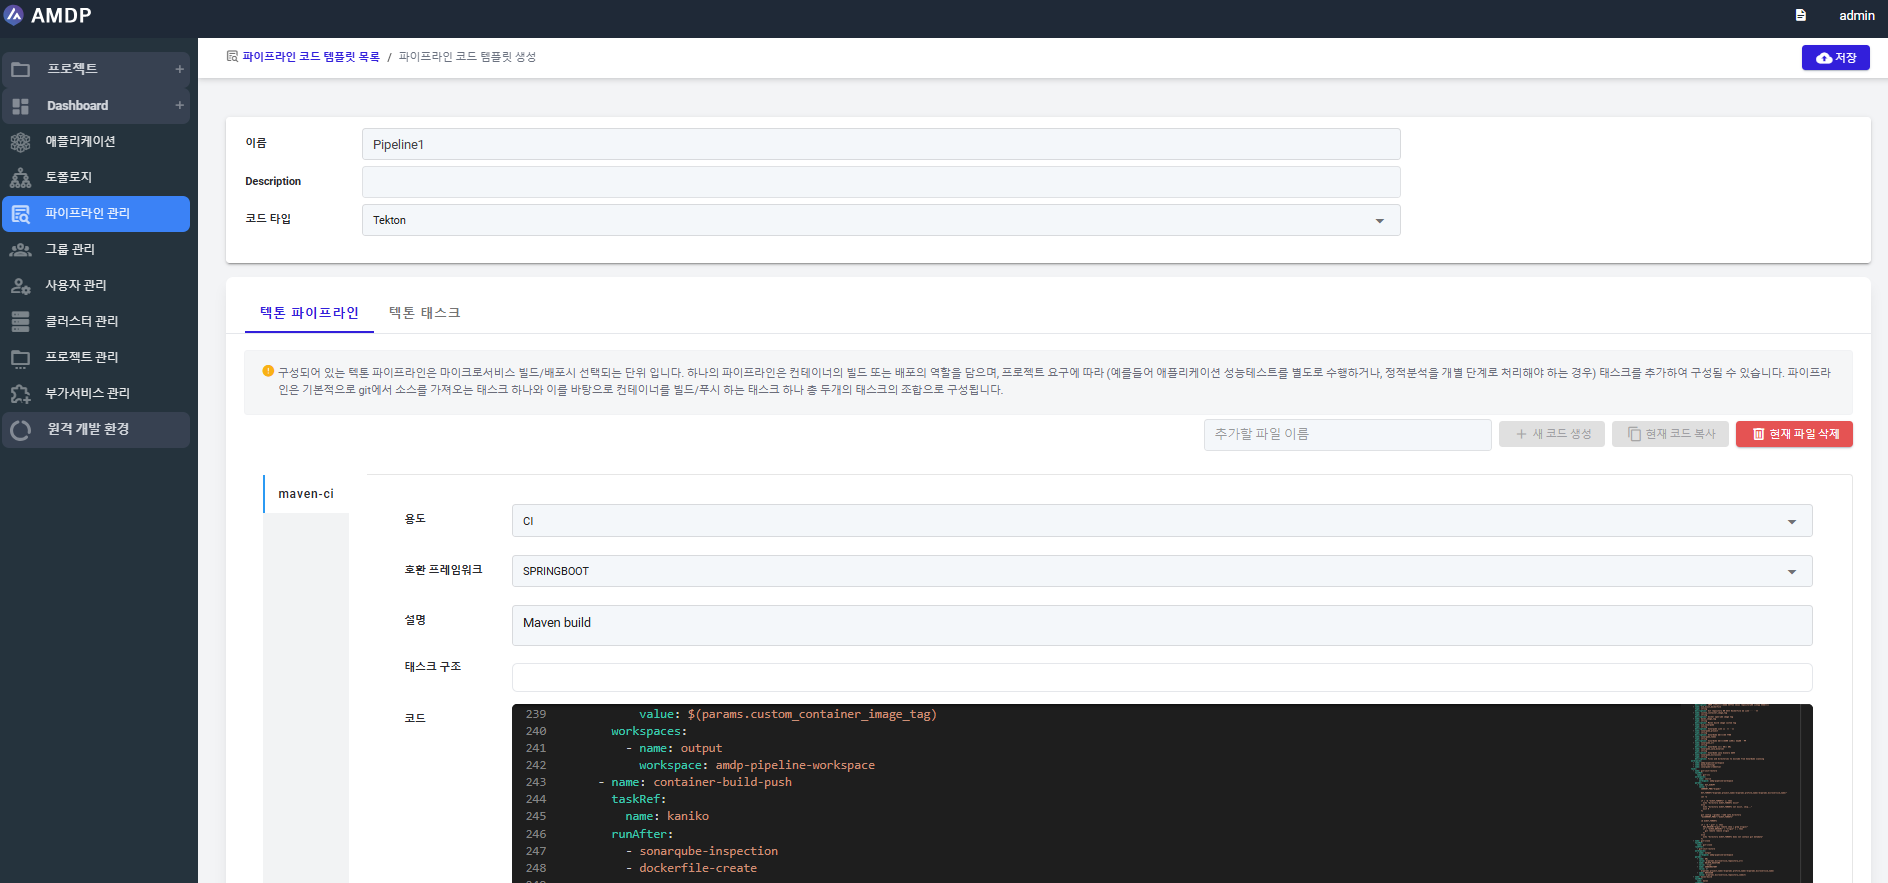Click the trash icon on 현재 파일 삭제

(1759, 434)
